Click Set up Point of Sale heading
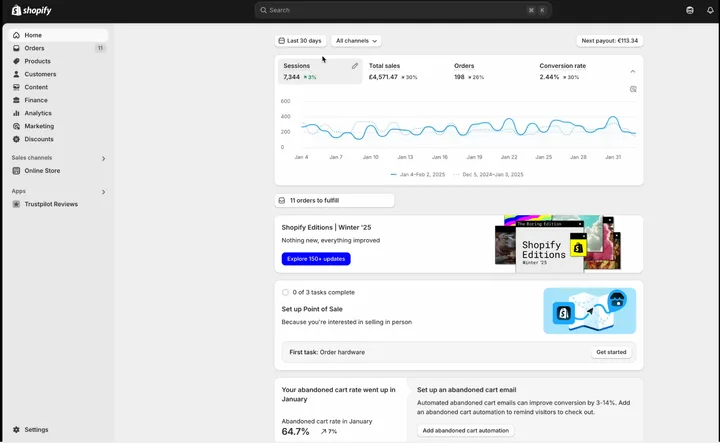This screenshot has width=720, height=443. click(312, 309)
